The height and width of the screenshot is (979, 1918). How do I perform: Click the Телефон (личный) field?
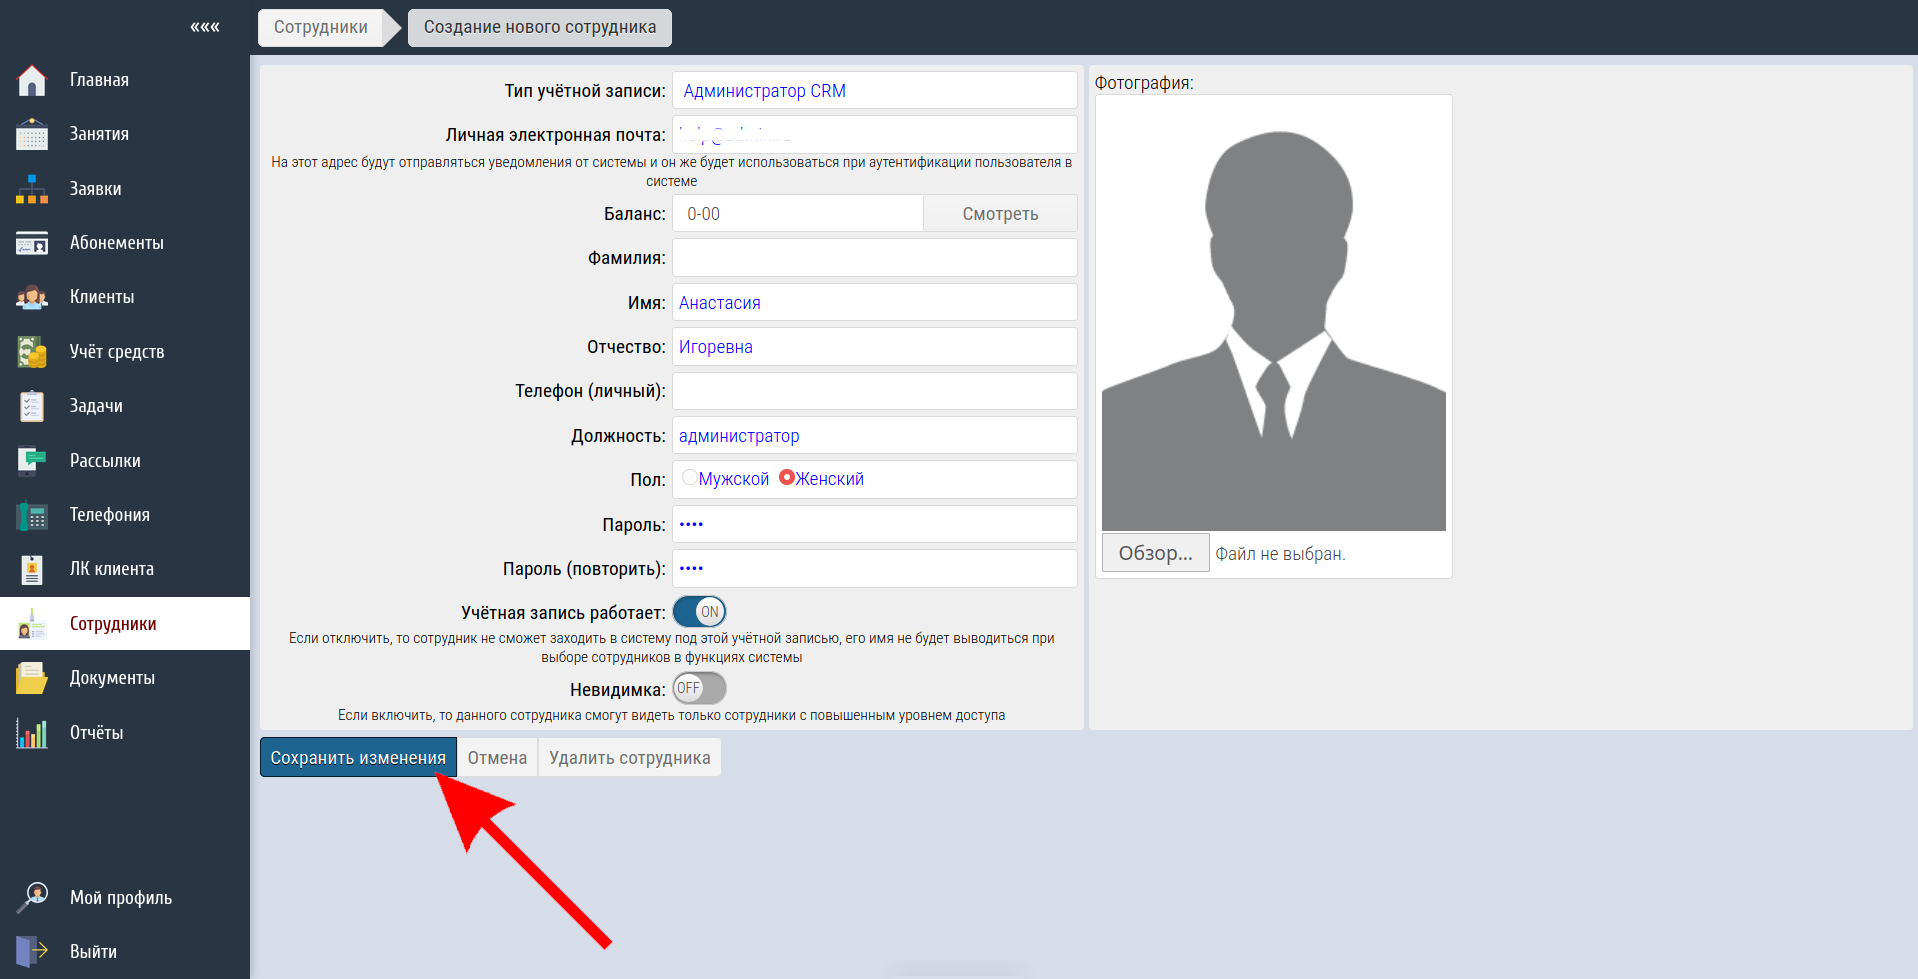(x=875, y=391)
